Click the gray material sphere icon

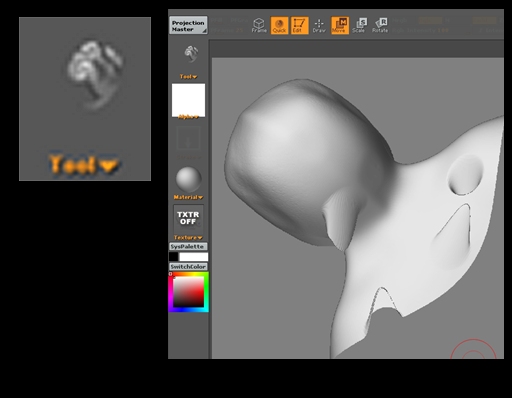tap(188, 179)
